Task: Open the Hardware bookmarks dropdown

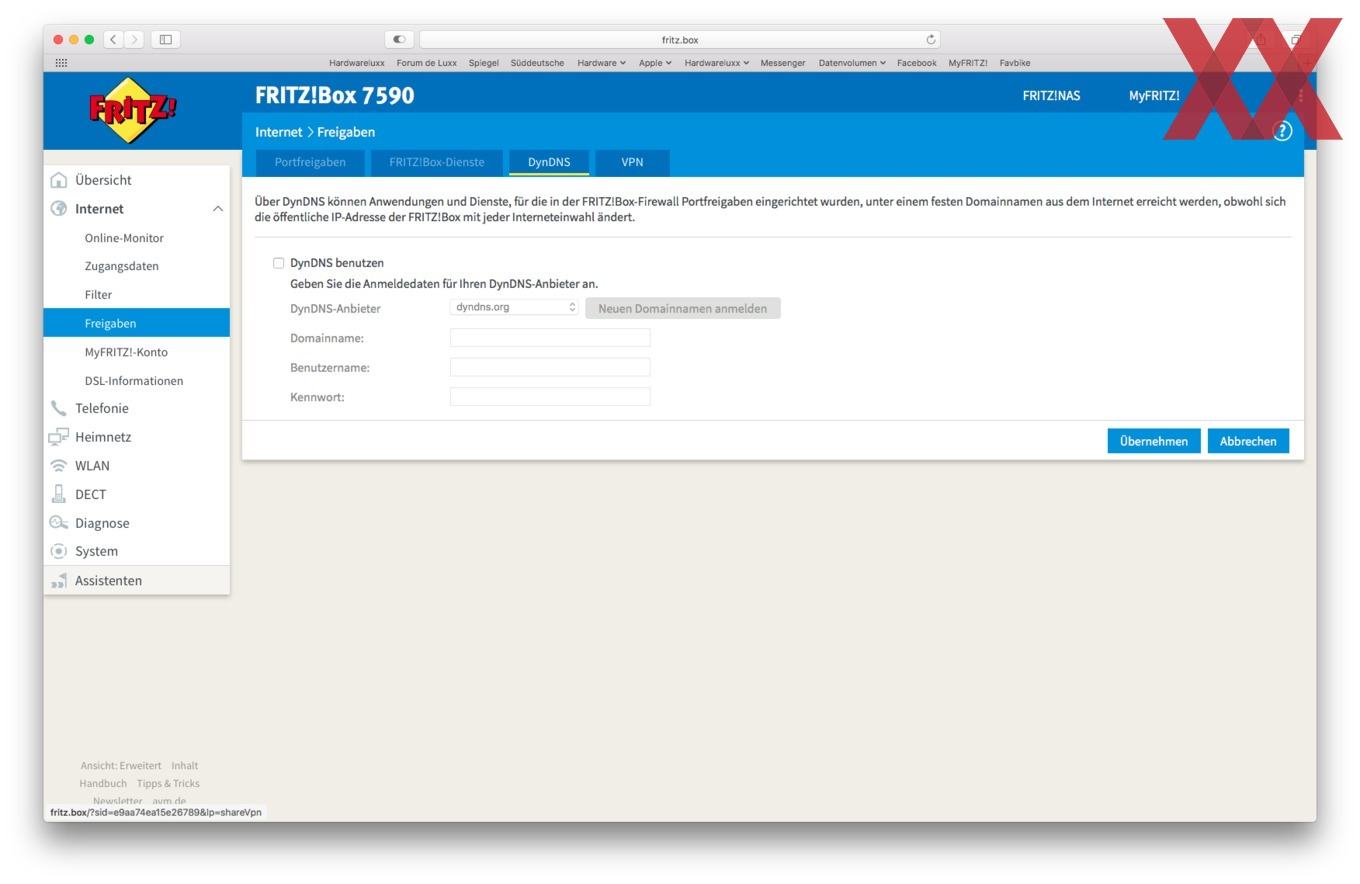Action: pos(602,63)
